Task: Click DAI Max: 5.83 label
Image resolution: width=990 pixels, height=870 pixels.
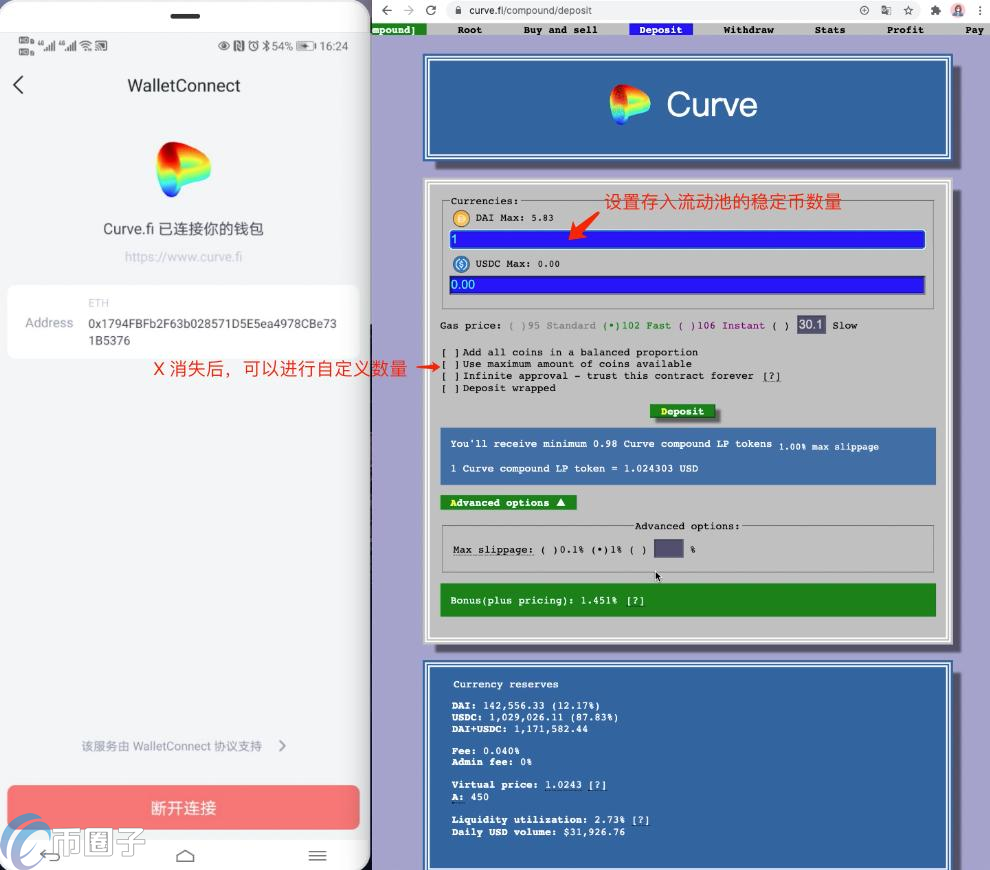Action: 514,218
